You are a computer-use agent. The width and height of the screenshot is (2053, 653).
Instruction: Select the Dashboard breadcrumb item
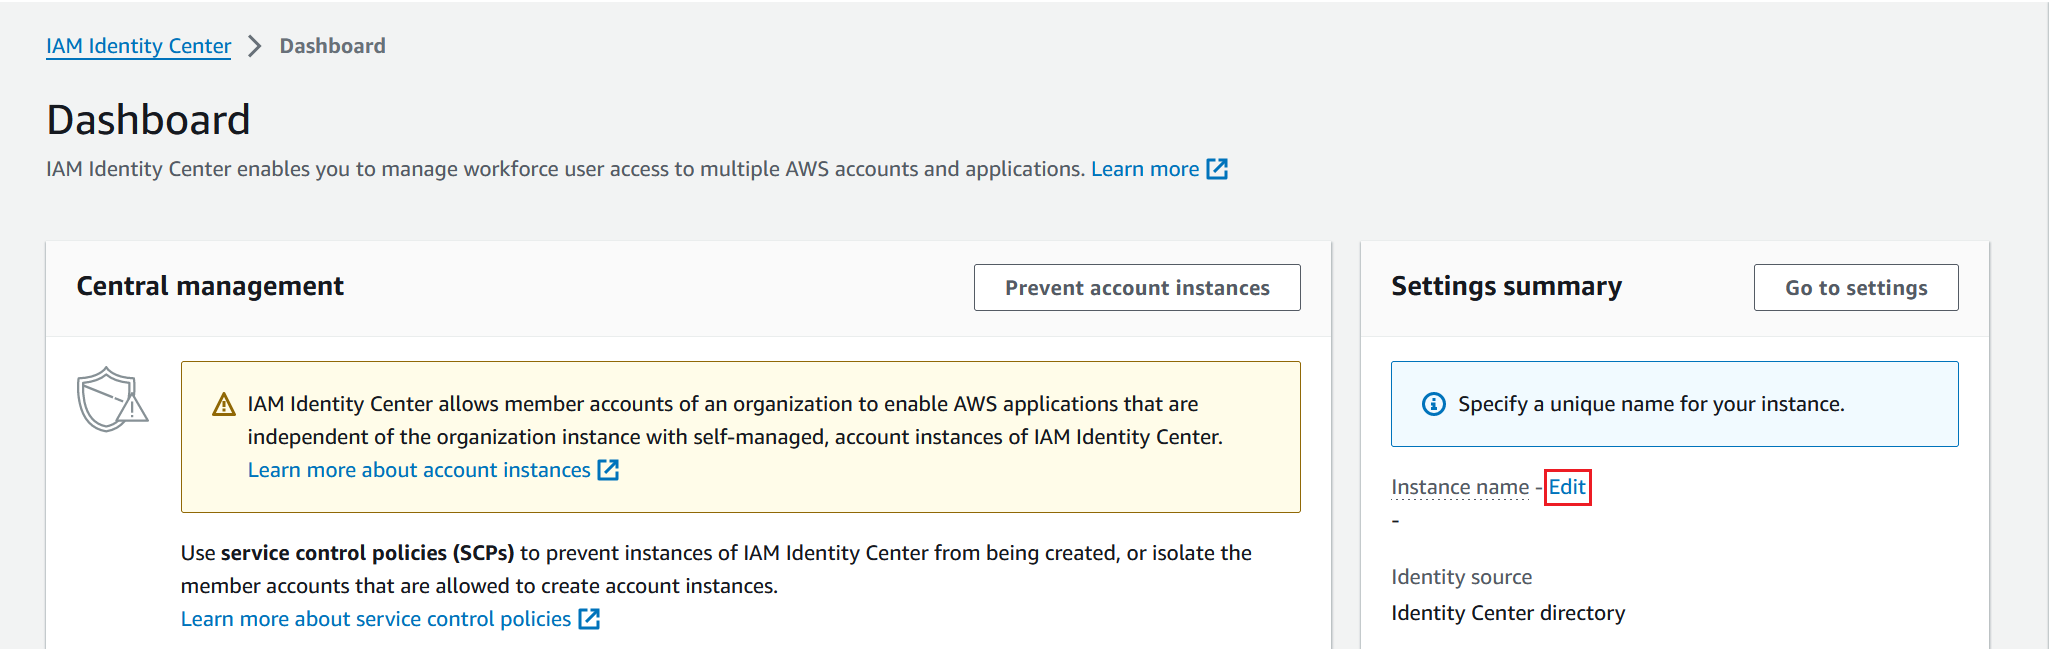point(332,46)
